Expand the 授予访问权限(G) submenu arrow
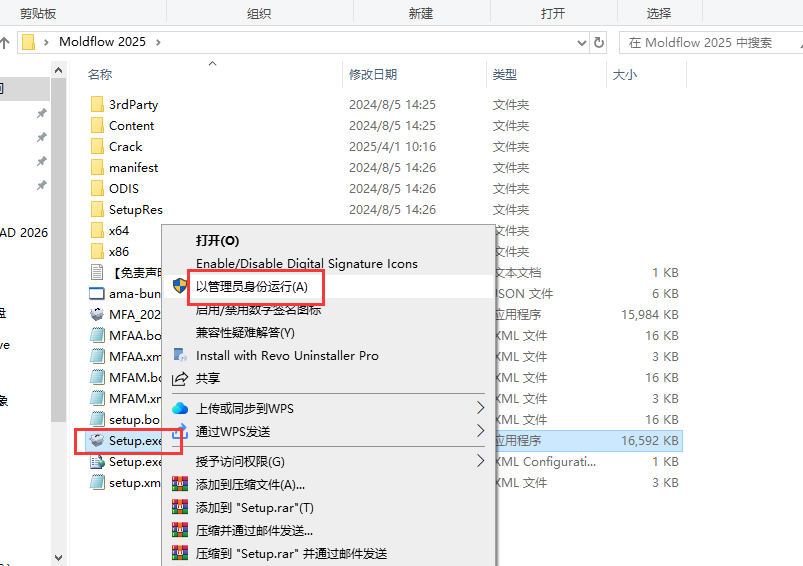Screen dimensions: 803x566 pyautogui.click(x=480, y=461)
